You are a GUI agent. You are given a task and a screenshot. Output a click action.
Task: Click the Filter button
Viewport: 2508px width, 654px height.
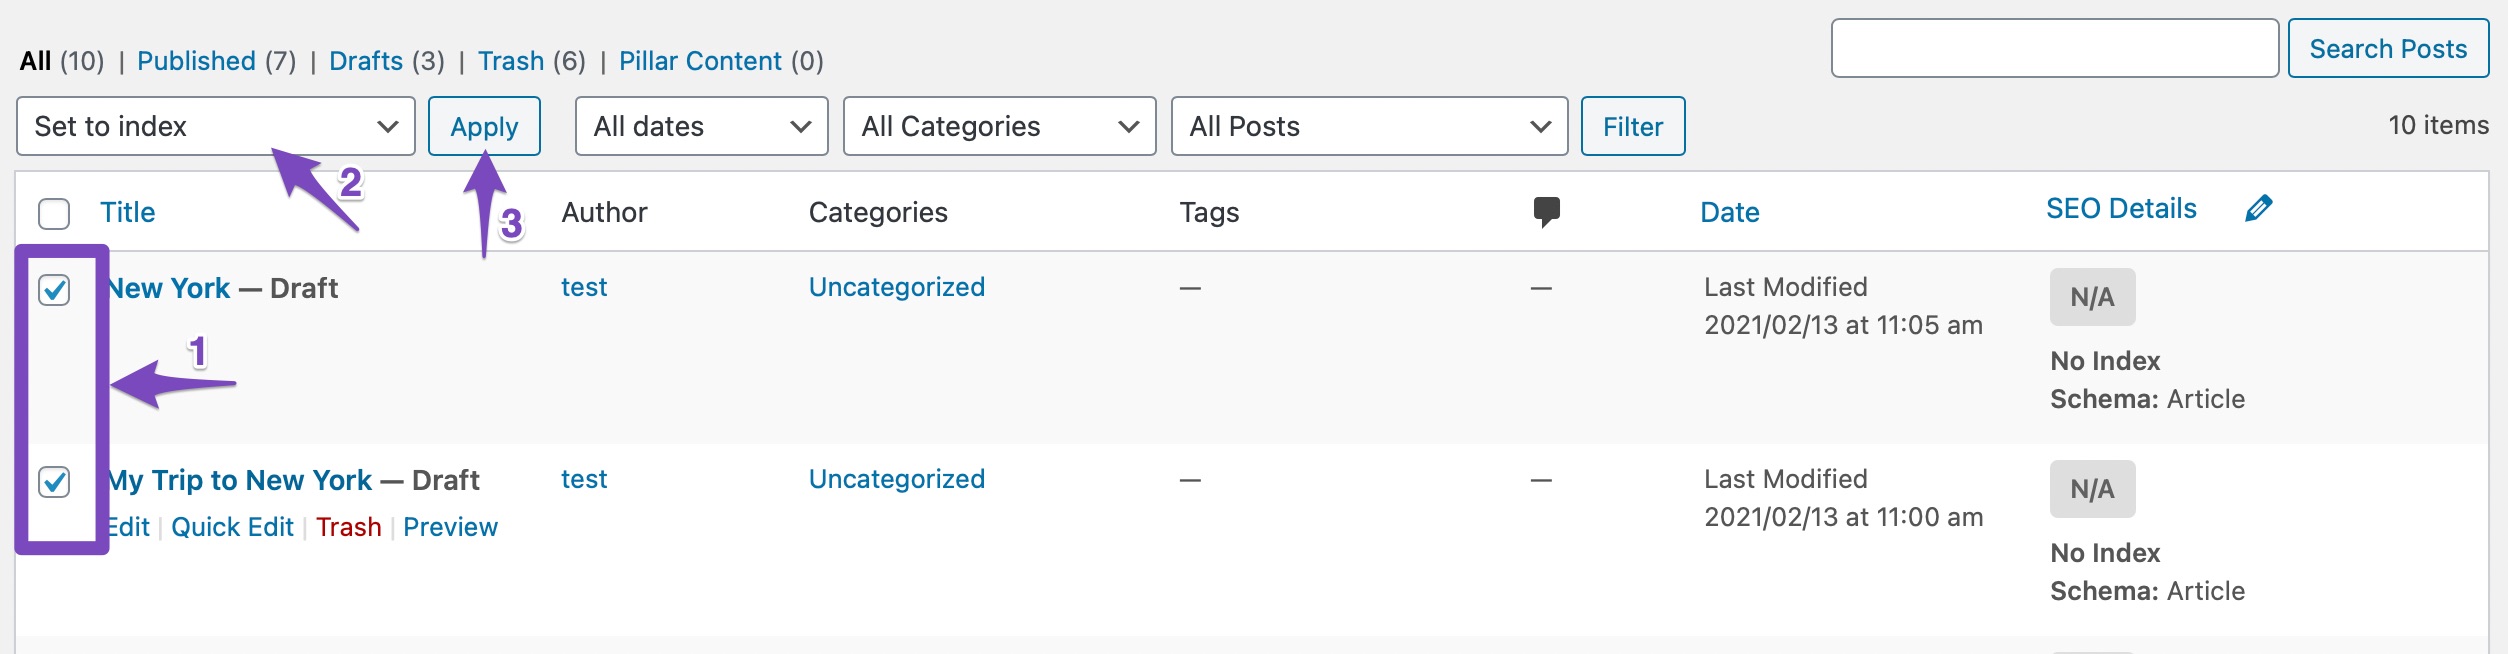[1632, 126]
